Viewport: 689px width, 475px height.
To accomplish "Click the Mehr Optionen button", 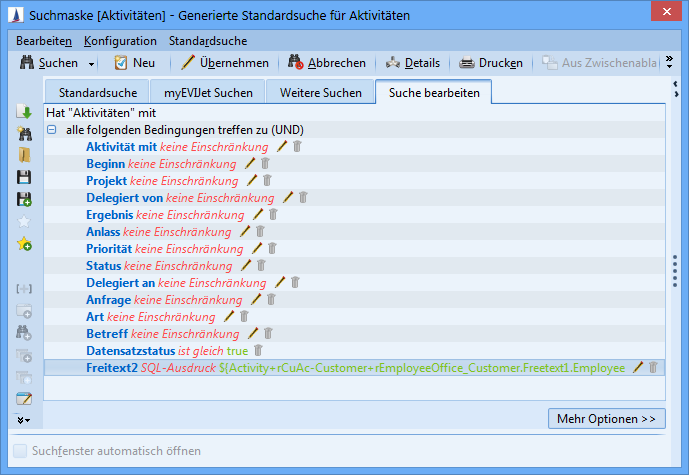I will (606, 418).
